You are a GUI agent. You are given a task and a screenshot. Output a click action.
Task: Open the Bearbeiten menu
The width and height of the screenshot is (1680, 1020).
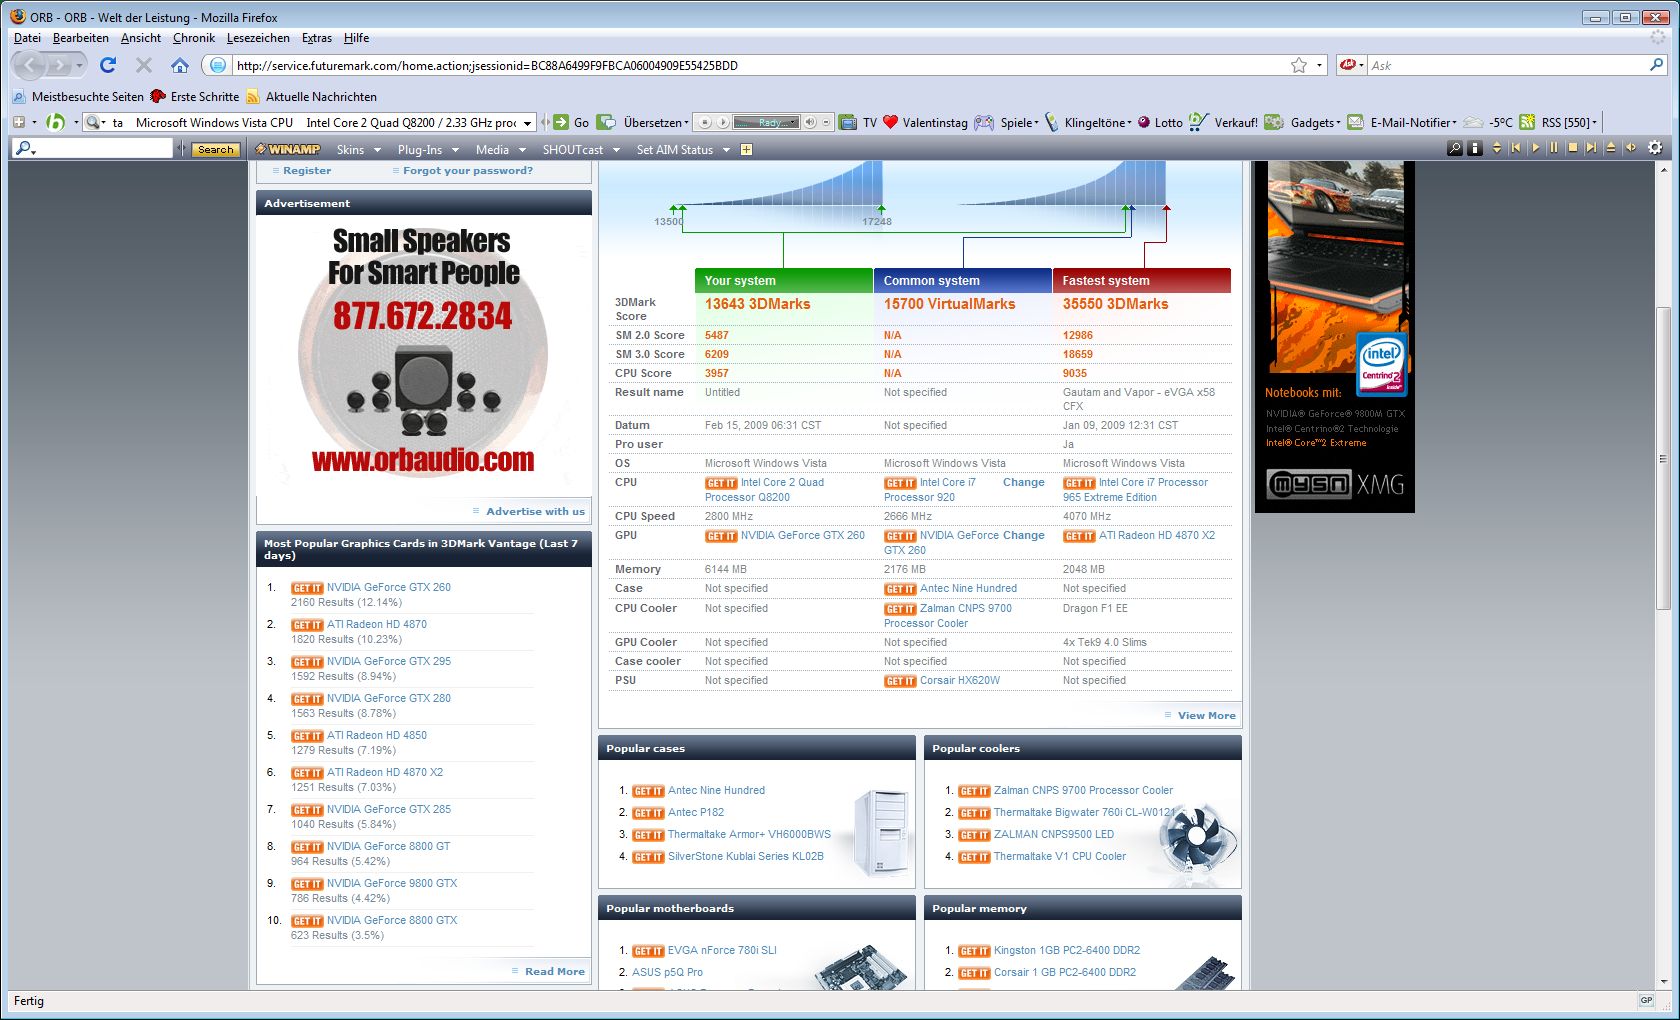click(81, 38)
